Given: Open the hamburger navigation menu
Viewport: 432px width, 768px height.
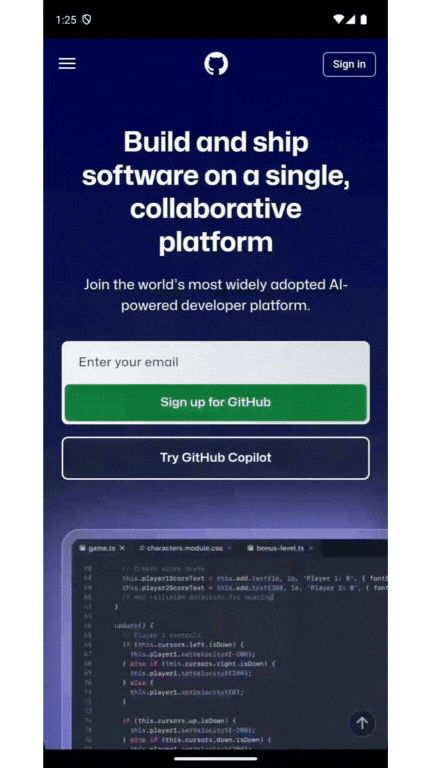Looking at the screenshot, I should (x=67, y=64).
